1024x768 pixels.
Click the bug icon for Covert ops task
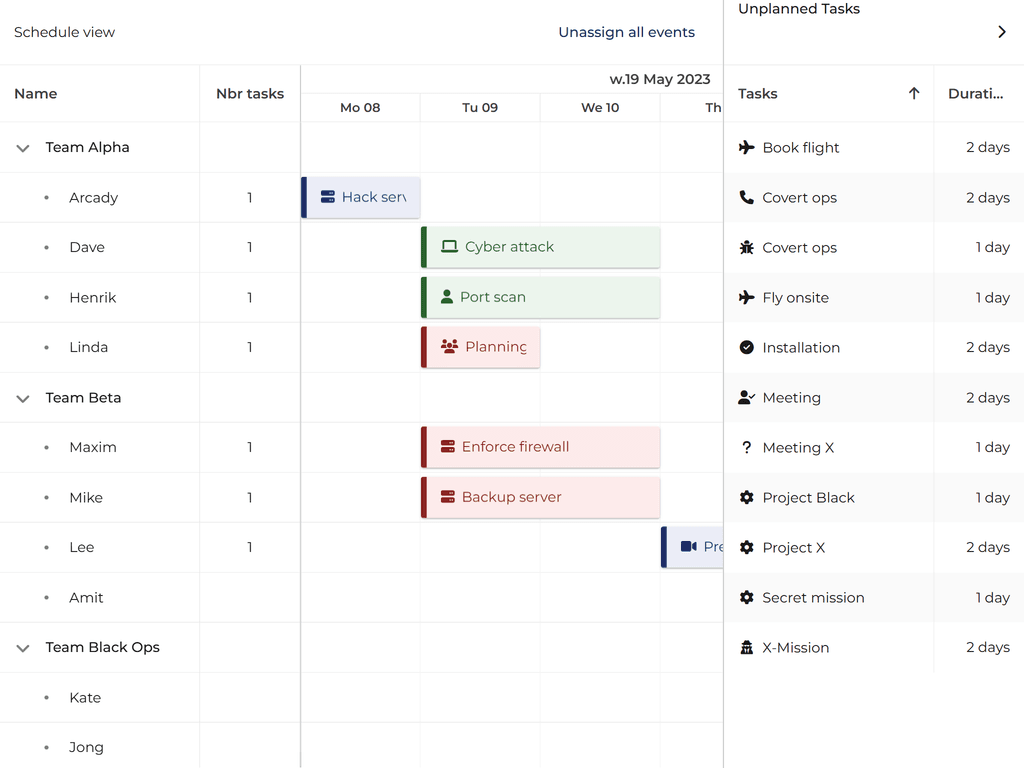(746, 248)
